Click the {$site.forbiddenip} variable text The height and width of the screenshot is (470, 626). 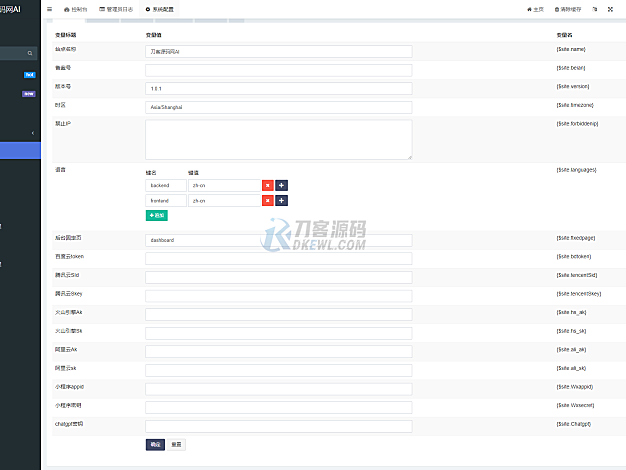coord(577,124)
